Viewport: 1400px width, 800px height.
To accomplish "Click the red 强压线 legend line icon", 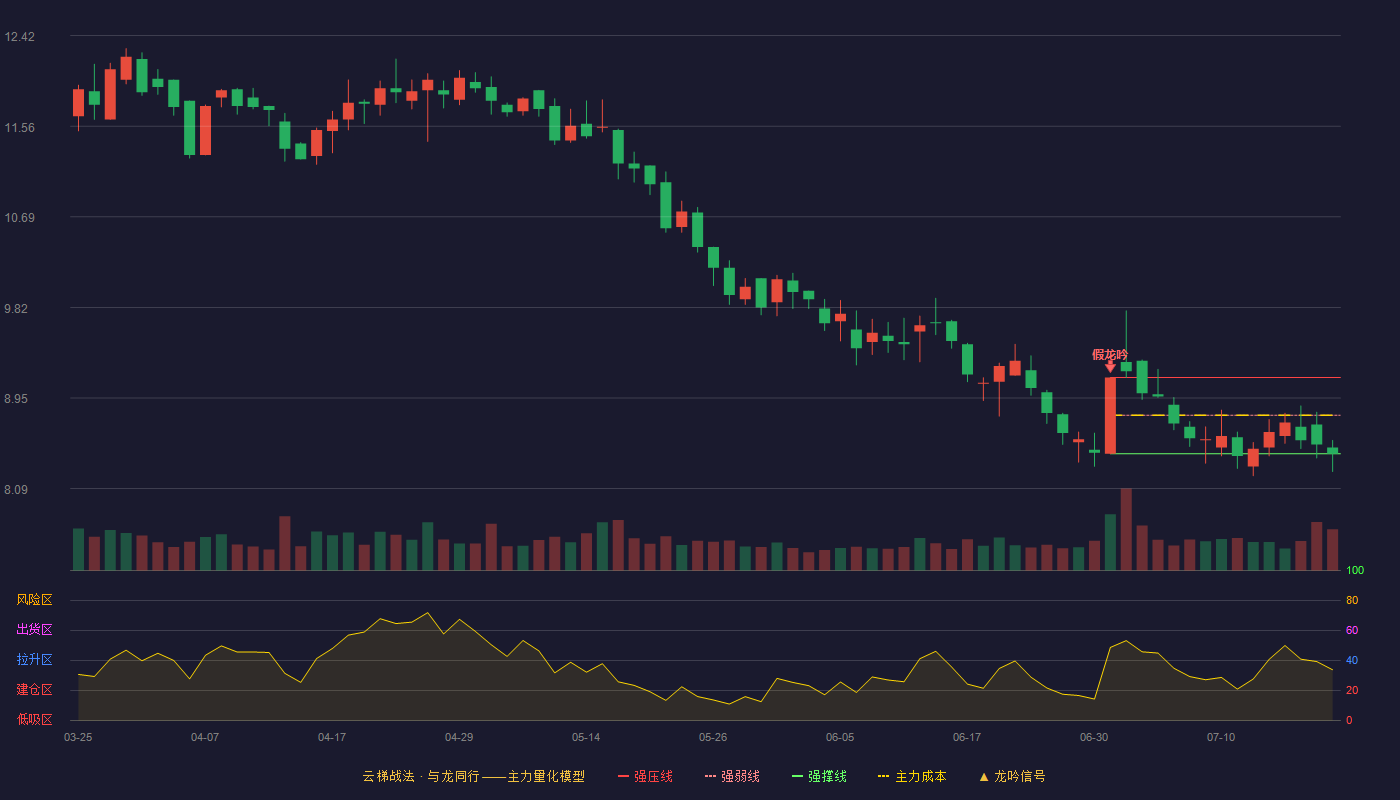I will point(623,776).
